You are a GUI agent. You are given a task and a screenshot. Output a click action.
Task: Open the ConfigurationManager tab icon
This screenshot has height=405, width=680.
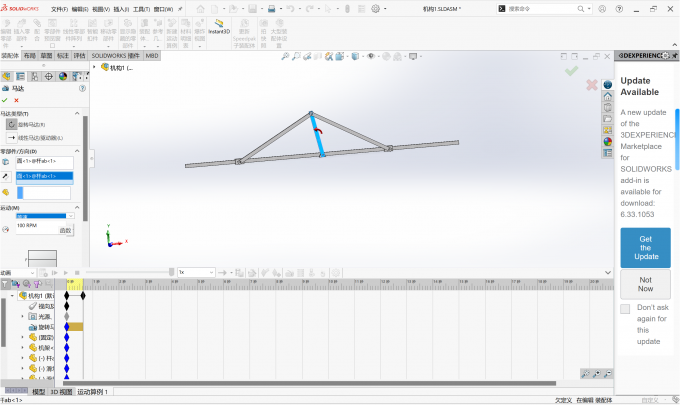coord(35,77)
